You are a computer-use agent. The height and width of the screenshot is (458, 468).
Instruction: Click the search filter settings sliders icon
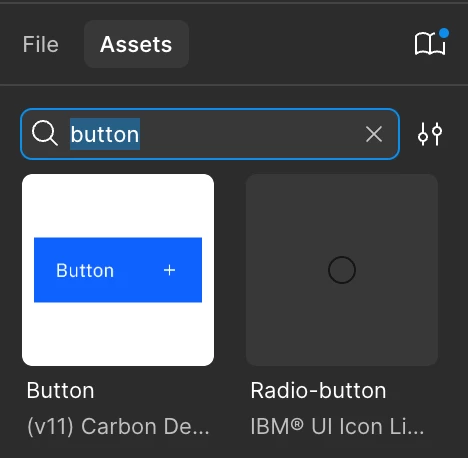(430, 134)
